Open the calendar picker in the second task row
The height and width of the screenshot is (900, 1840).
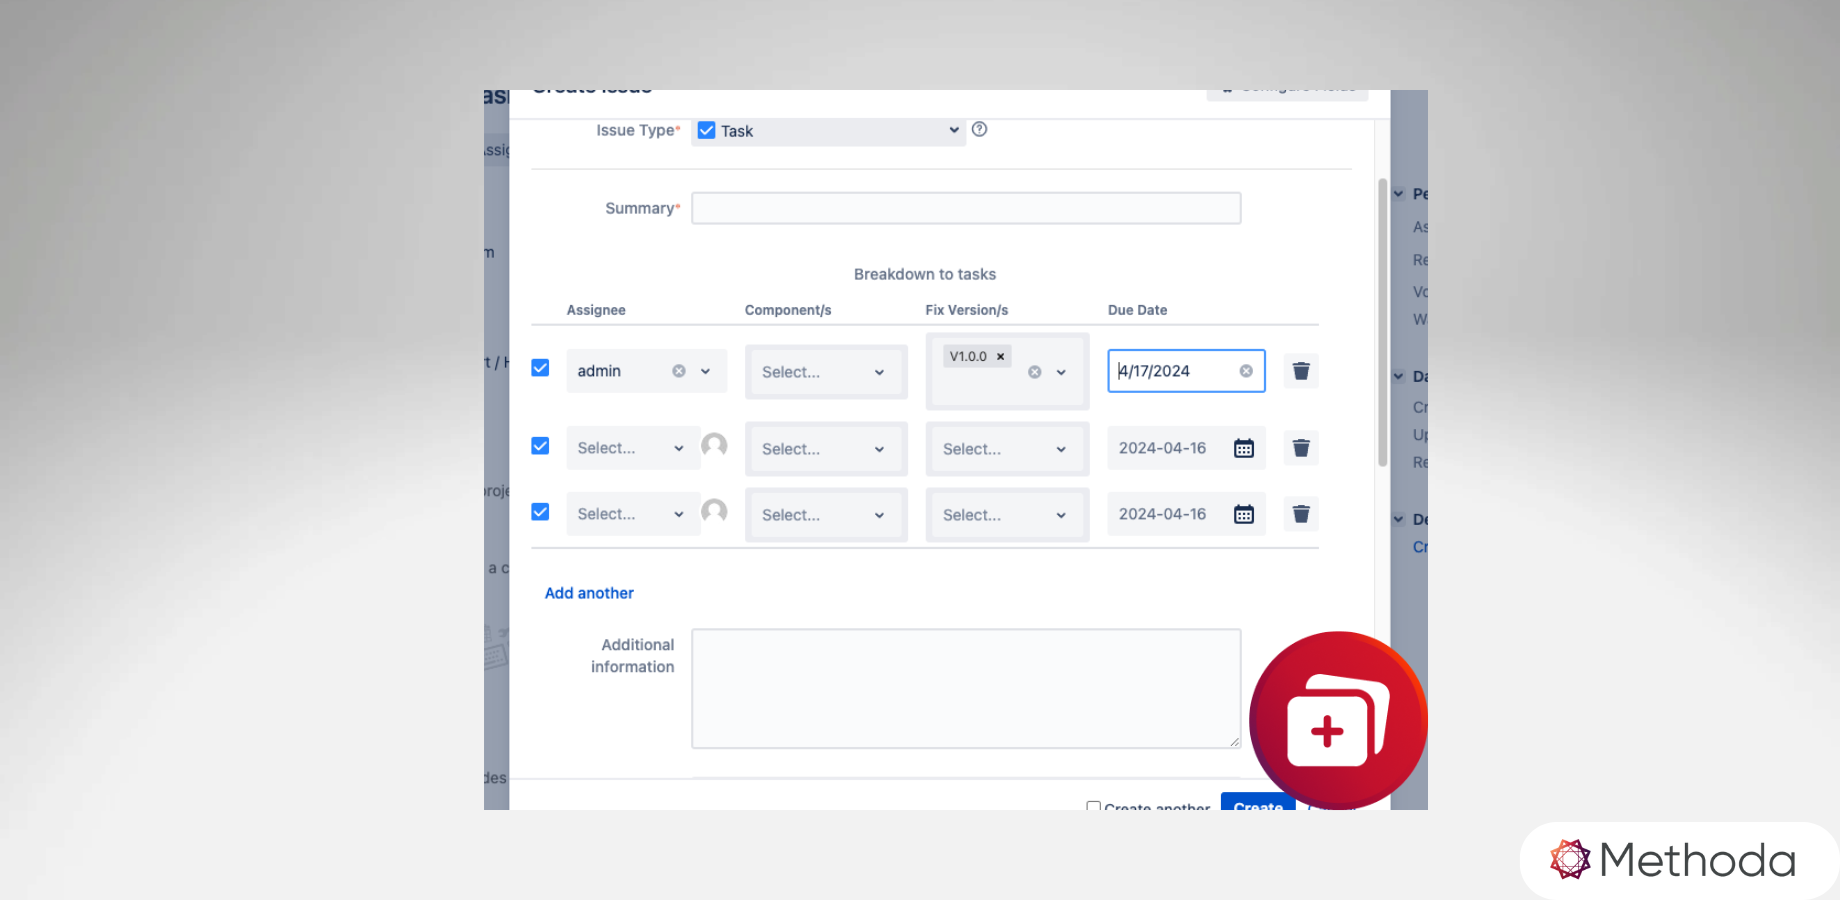pyautogui.click(x=1244, y=448)
